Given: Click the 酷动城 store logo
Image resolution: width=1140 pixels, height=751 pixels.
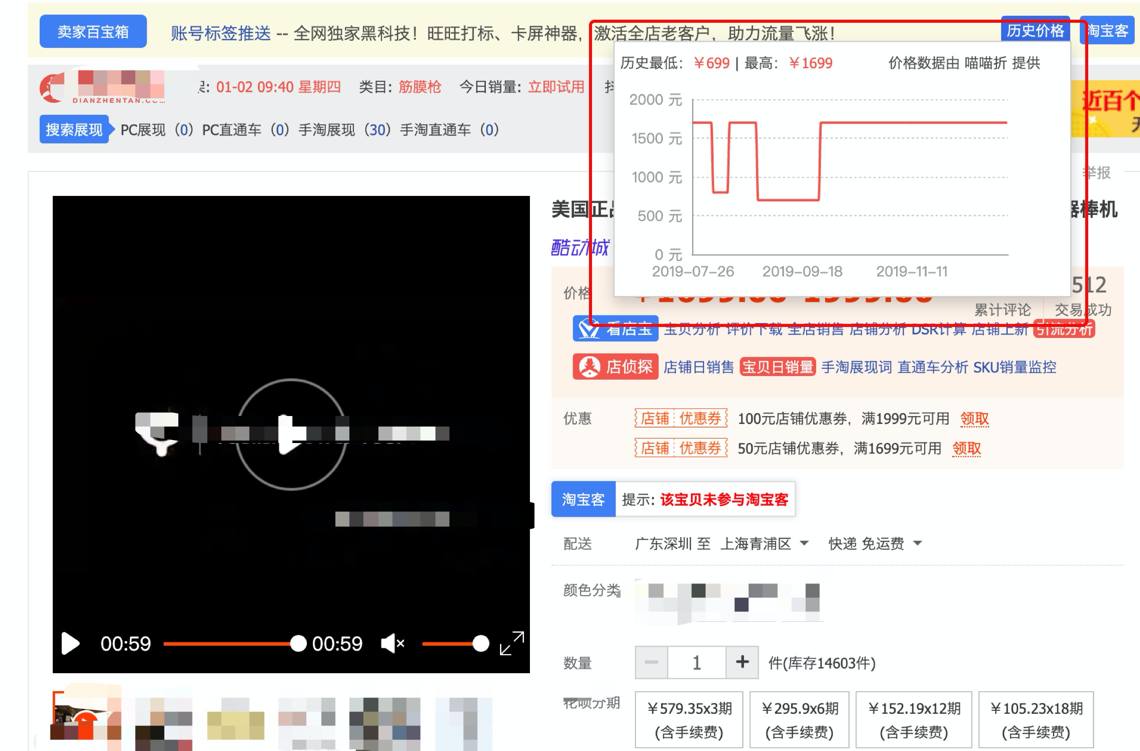Looking at the screenshot, I should click(580, 247).
